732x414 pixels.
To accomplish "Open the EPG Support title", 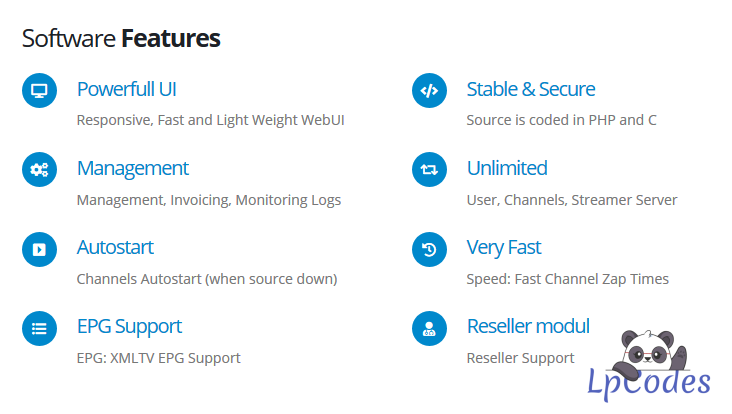I will coord(129,326).
